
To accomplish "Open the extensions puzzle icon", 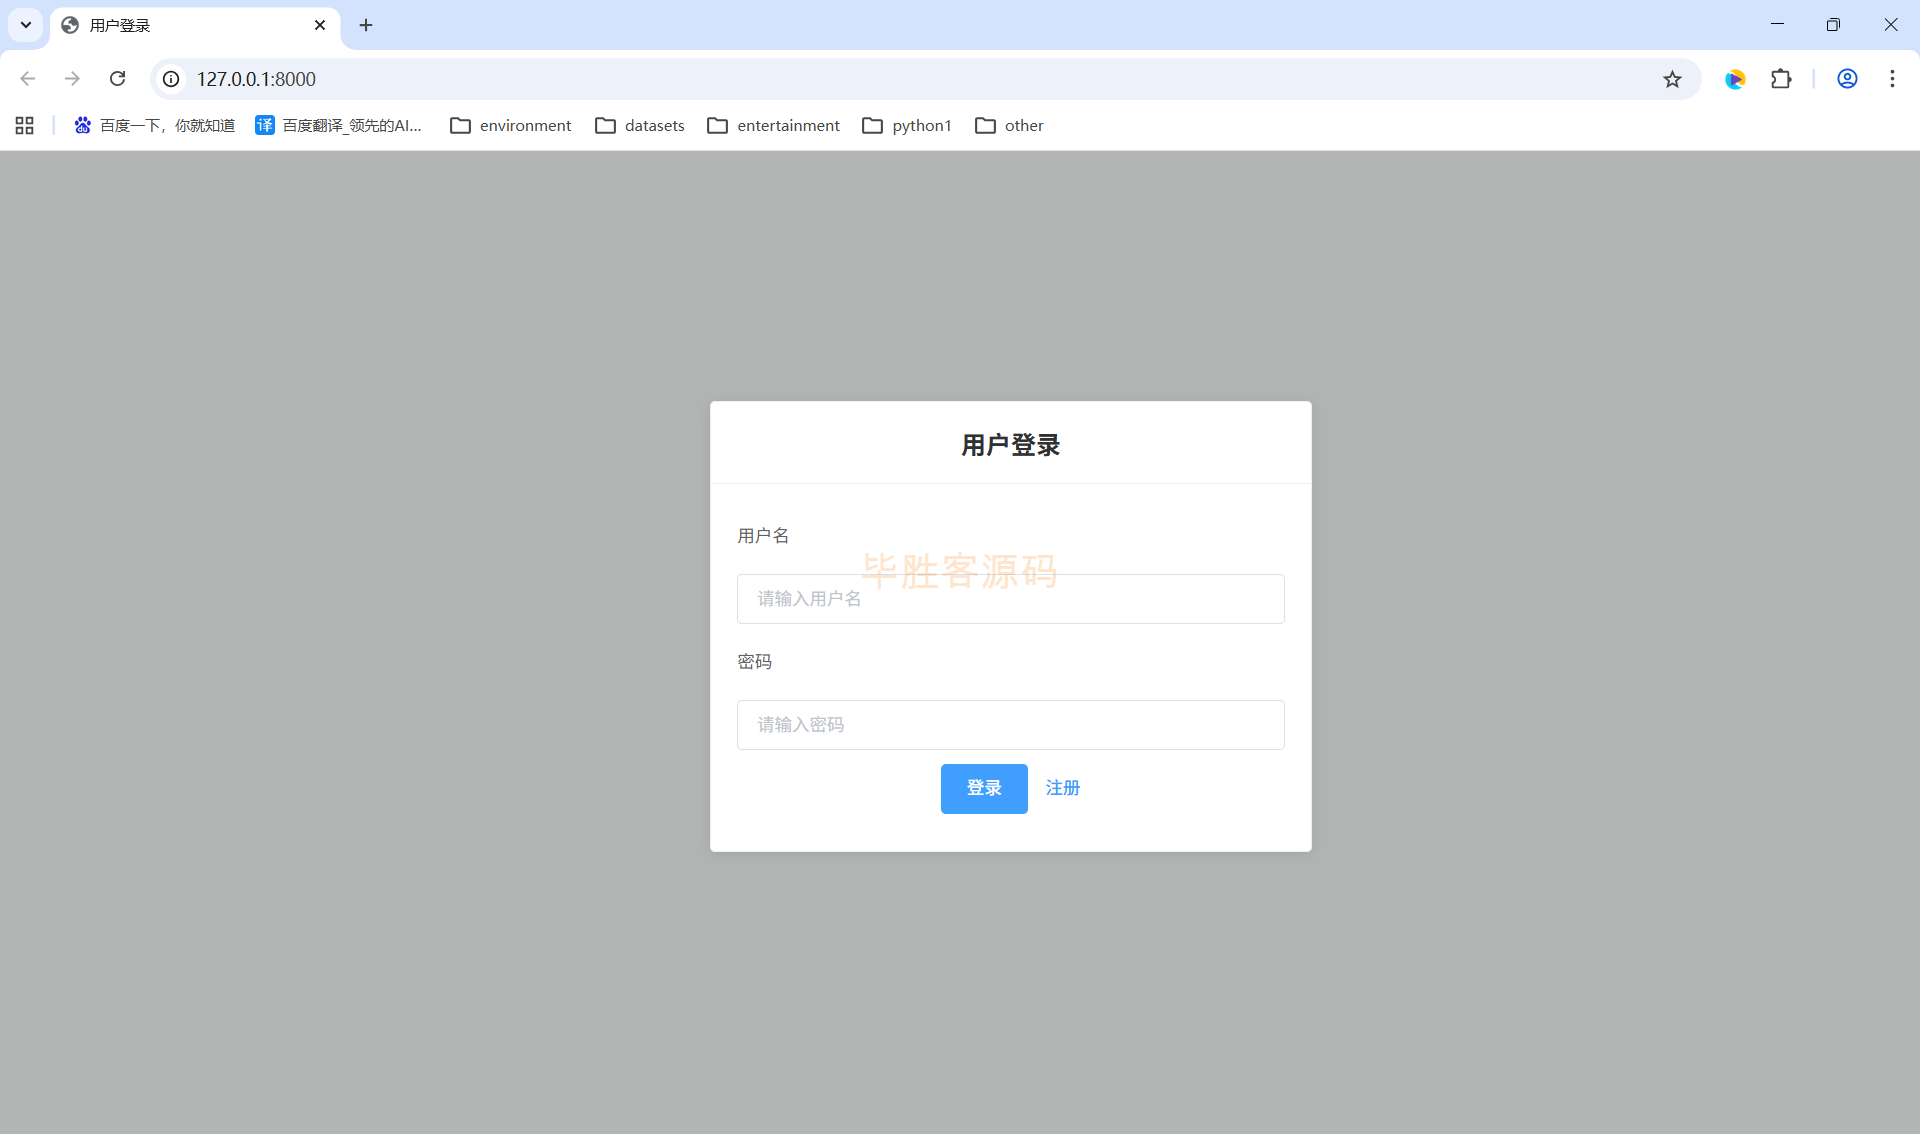I will click(x=1781, y=79).
